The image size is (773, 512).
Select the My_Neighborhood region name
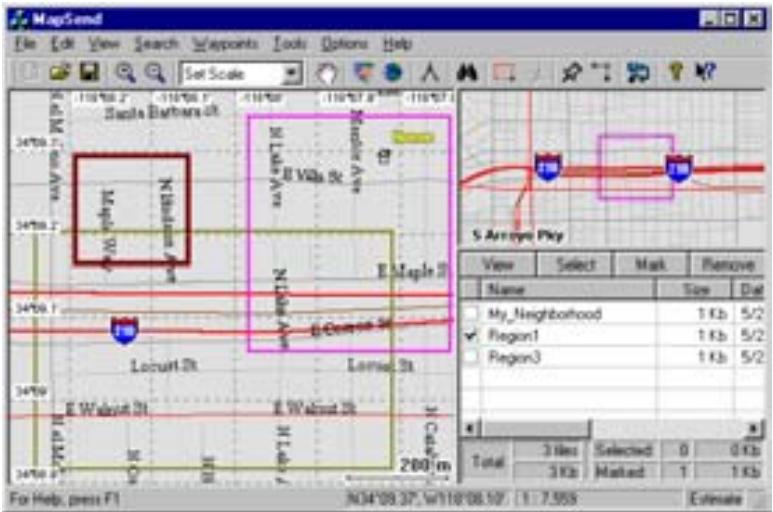544,314
